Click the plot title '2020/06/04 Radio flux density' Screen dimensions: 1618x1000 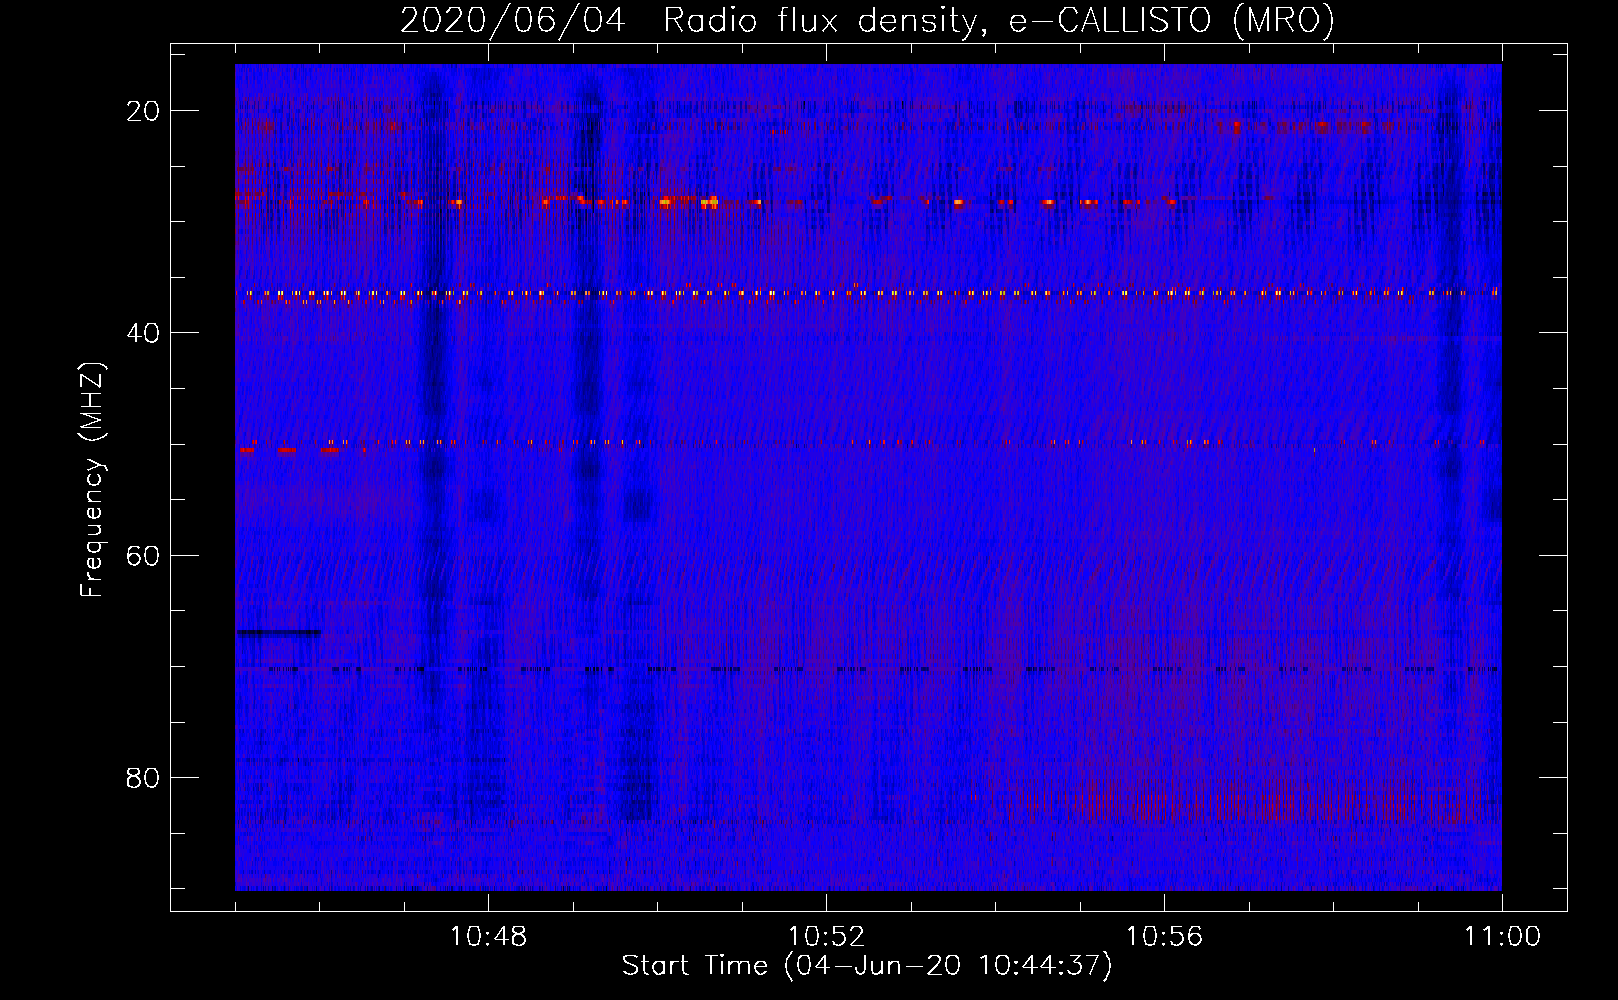click(867, 20)
